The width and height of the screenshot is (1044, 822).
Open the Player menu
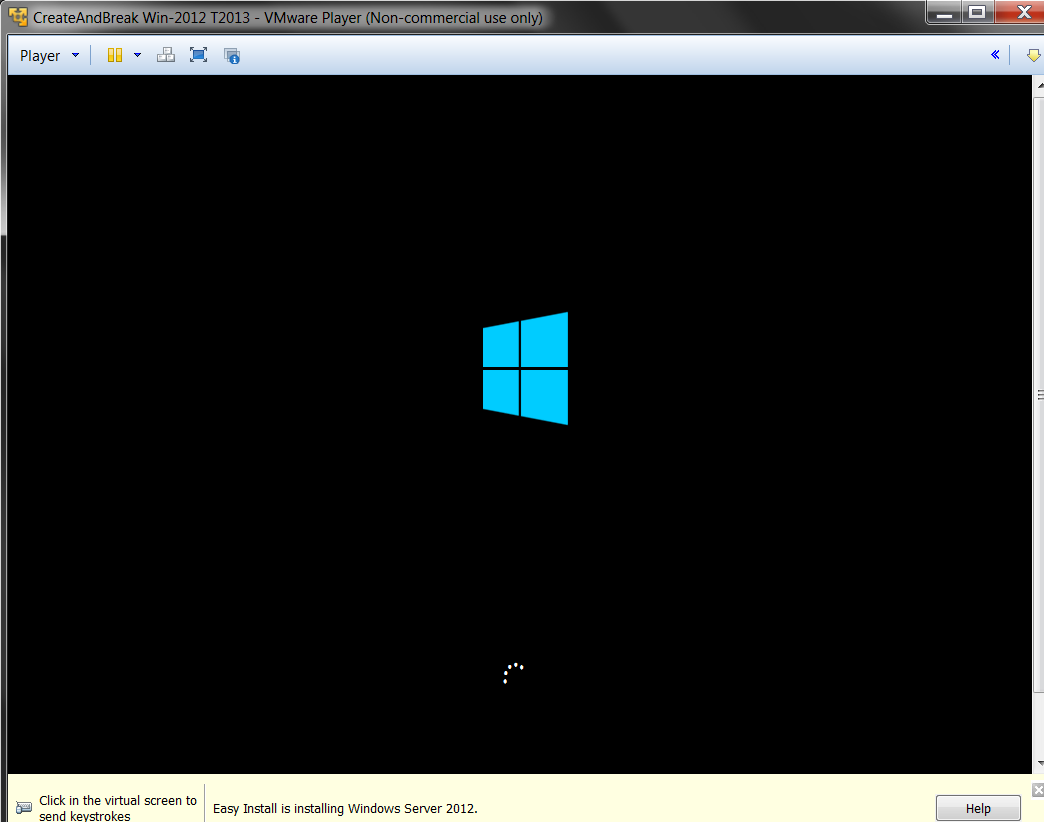[40, 56]
